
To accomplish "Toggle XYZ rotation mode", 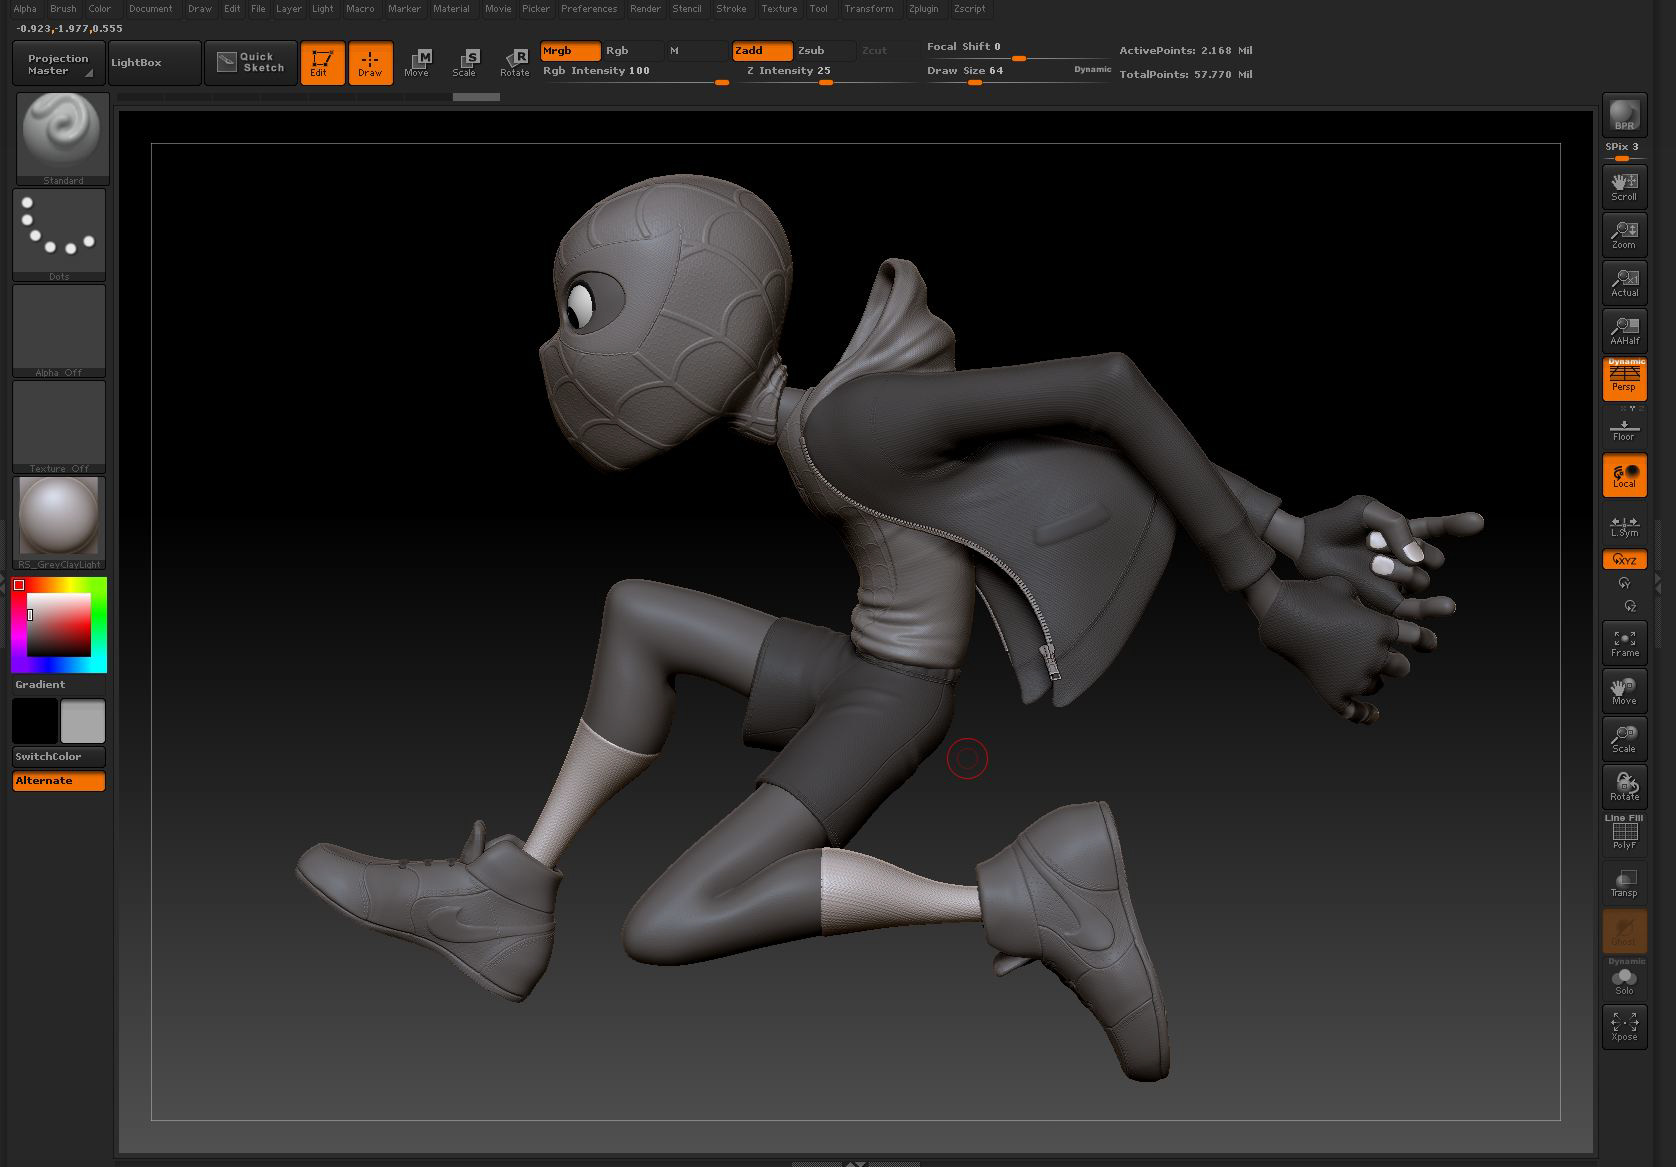I will [x=1624, y=560].
